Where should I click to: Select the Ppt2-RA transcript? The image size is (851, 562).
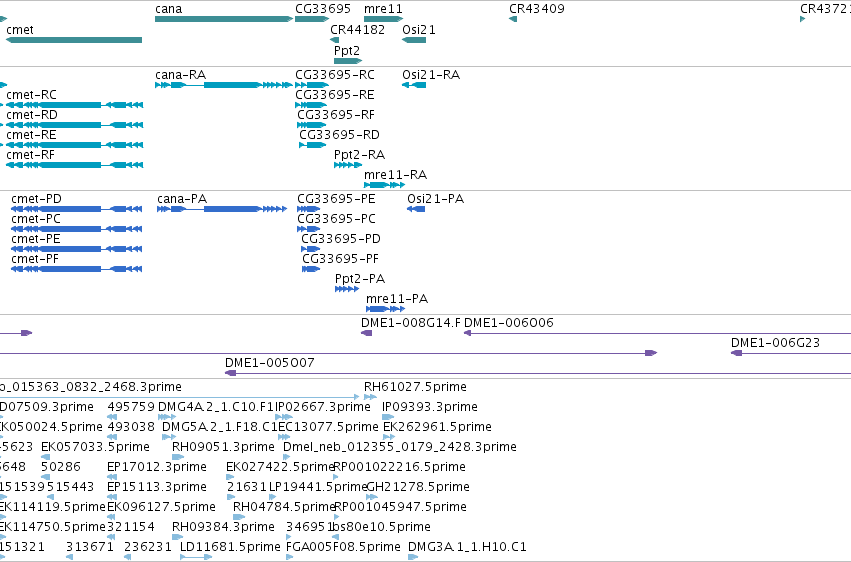[348, 165]
